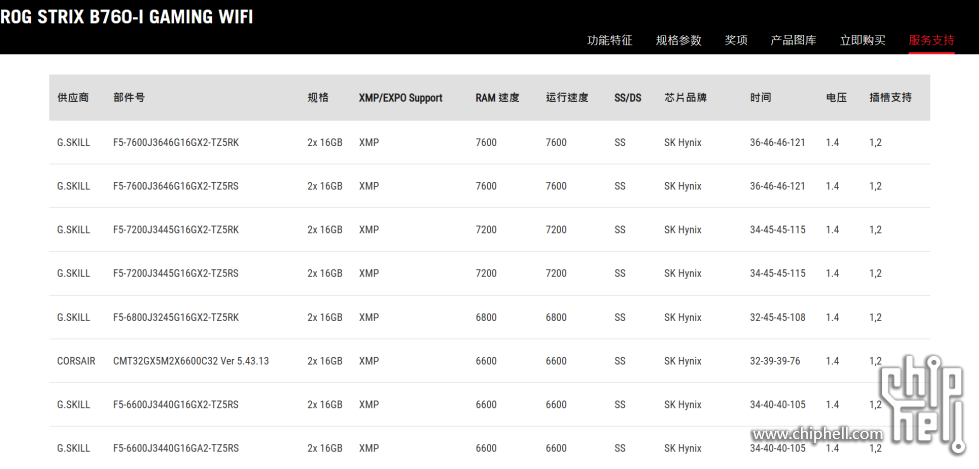Click timing value 32-45-45-108
The width and height of the screenshot is (979, 469).
click(777, 317)
